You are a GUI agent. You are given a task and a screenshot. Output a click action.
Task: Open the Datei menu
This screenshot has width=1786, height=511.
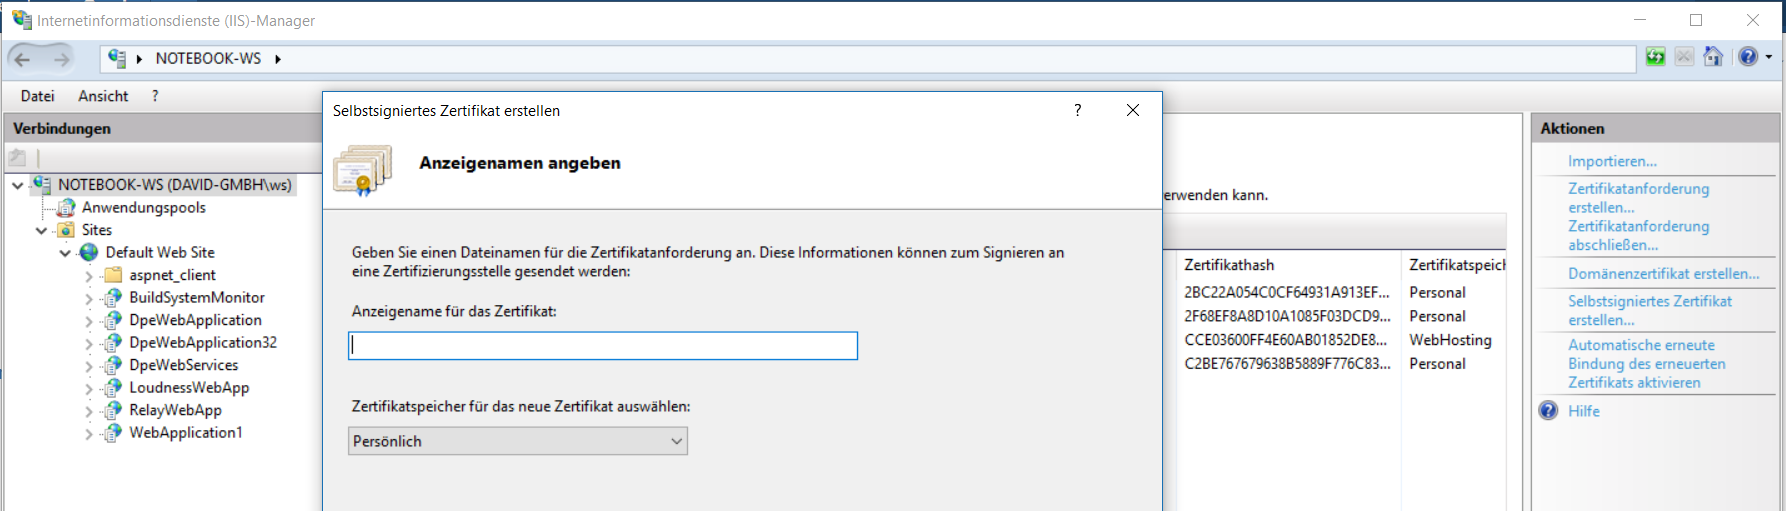37,96
